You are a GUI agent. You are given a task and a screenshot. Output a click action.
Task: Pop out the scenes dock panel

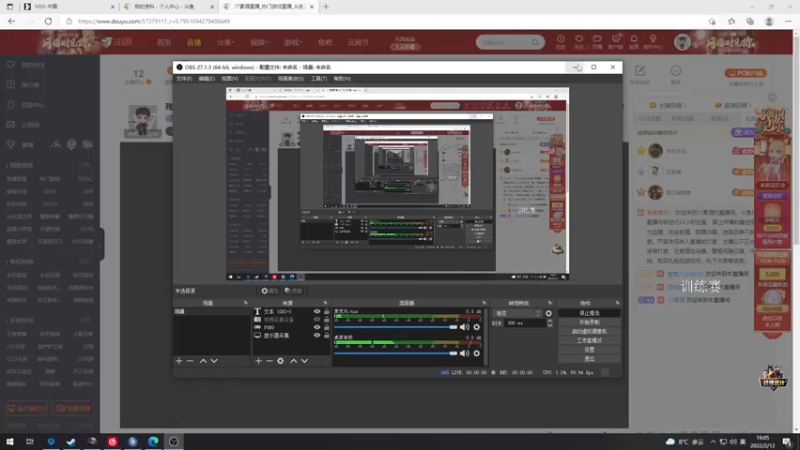tap(245, 303)
